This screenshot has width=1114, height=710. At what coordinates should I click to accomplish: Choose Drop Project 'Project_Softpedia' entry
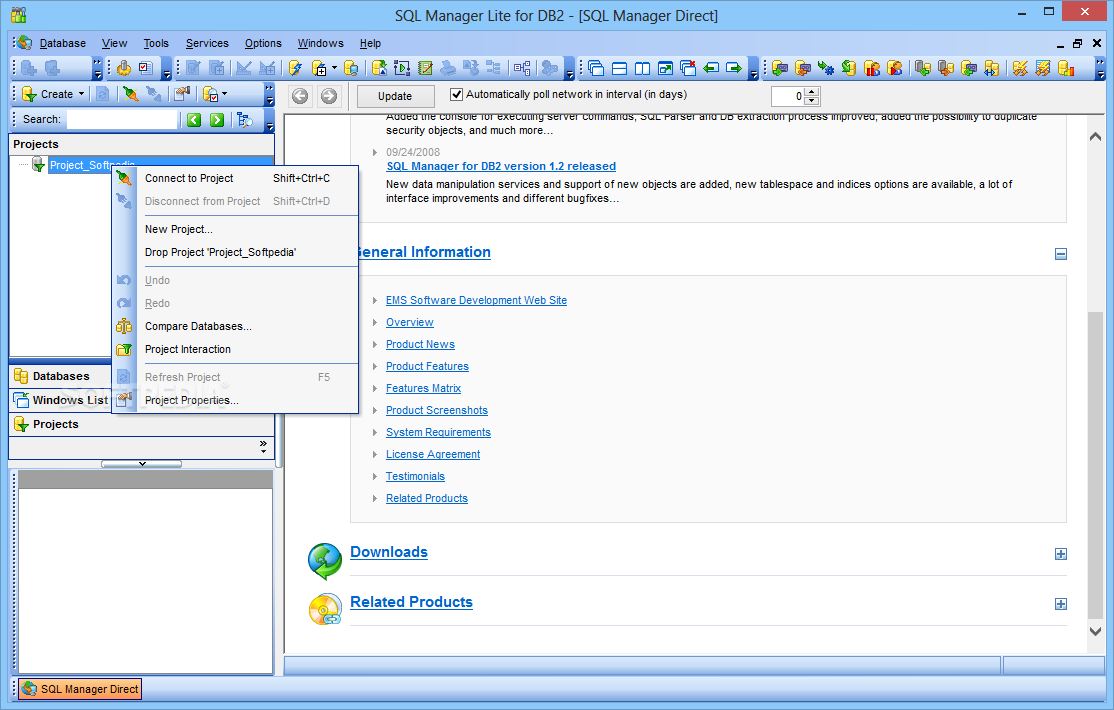click(235, 252)
